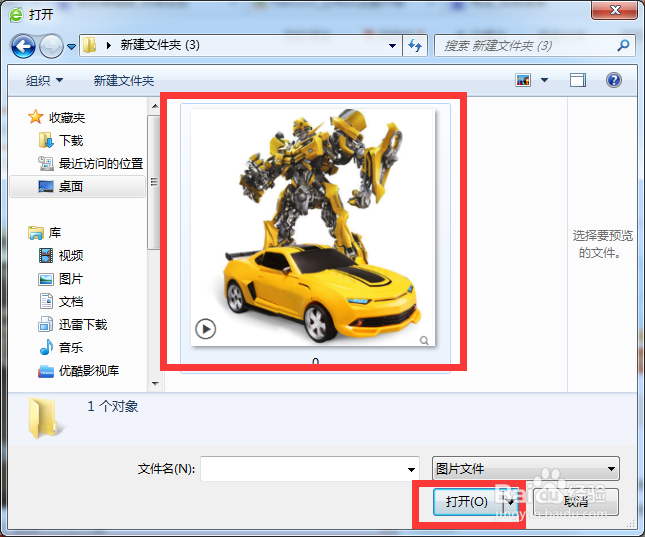Open 最近访问的位置 in sidebar
Viewport: 645px width, 537px height.
pyautogui.click(x=101, y=164)
